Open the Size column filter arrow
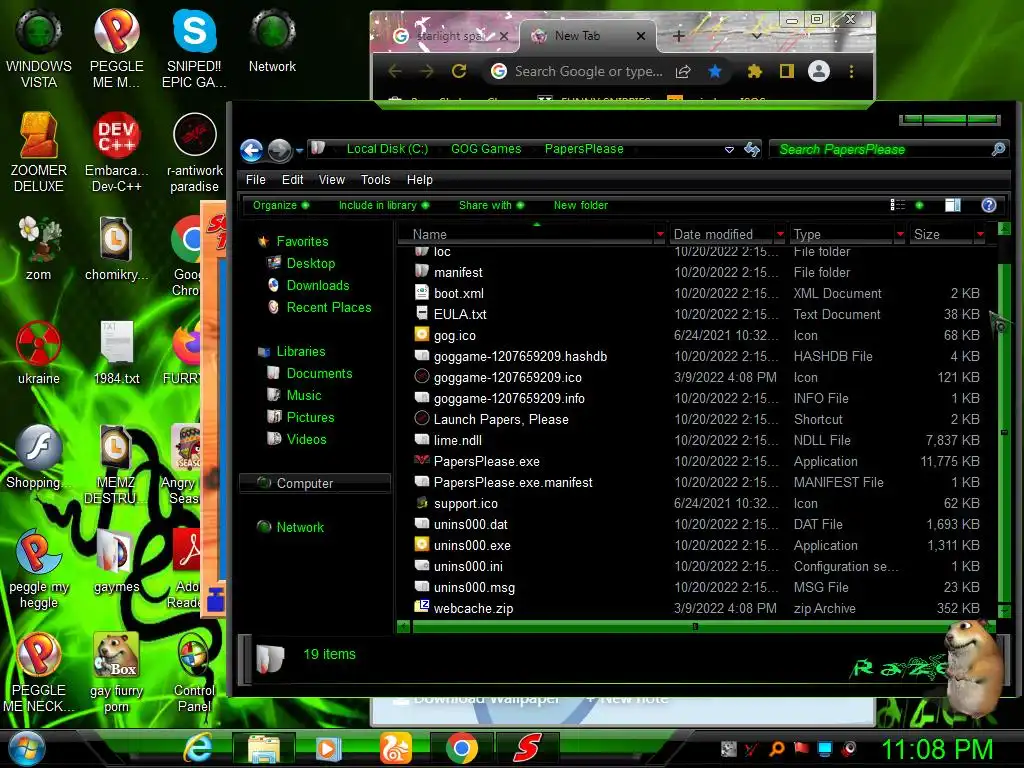 [x=980, y=234]
